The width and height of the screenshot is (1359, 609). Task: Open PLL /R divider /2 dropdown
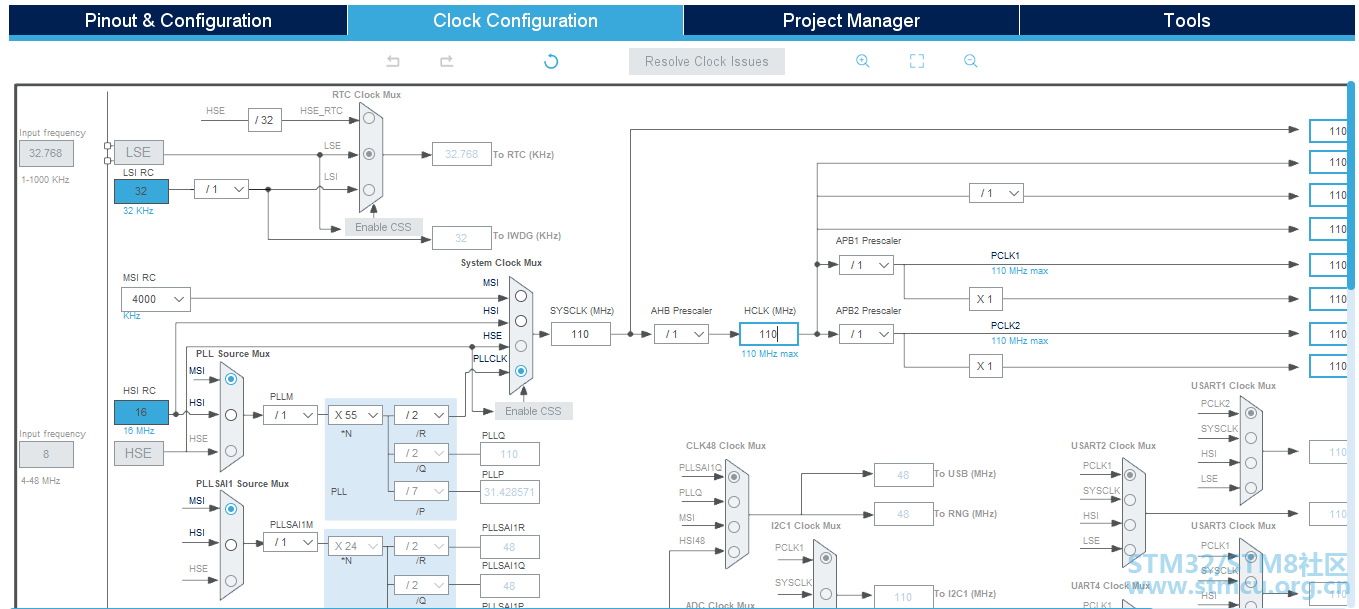(421, 415)
